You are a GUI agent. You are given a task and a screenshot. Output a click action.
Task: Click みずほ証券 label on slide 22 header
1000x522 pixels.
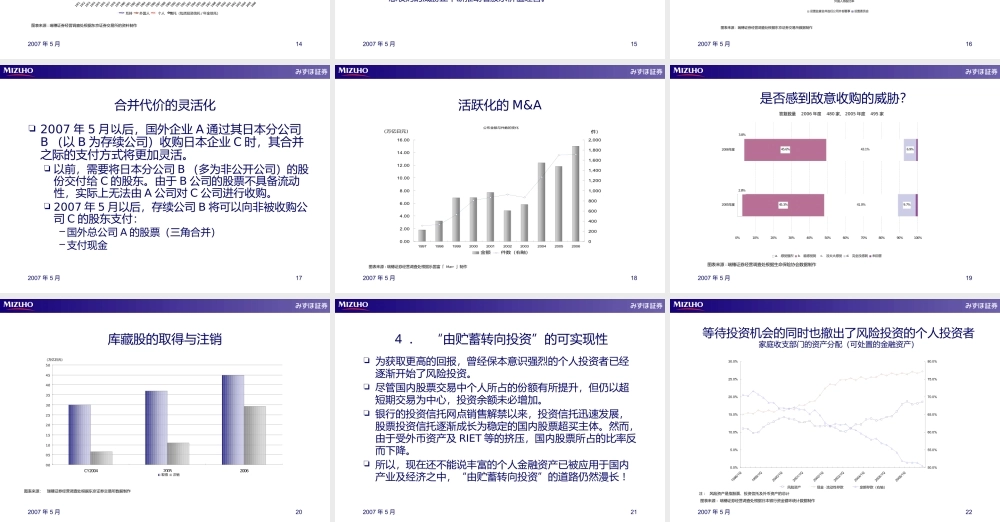tap(982, 306)
